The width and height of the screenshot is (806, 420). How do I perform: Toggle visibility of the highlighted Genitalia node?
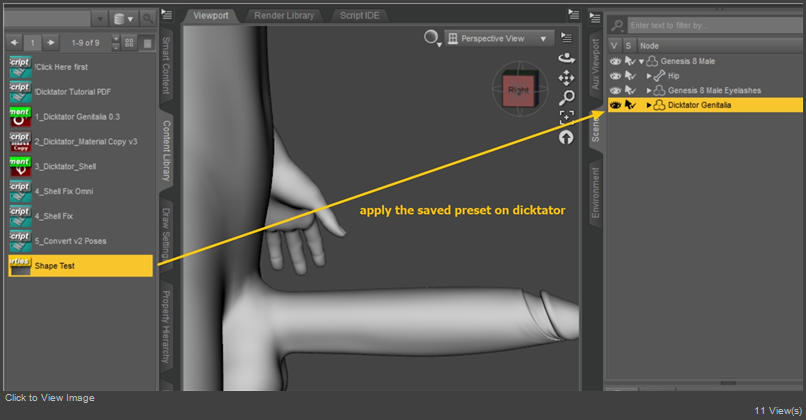click(x=615, y=105)
